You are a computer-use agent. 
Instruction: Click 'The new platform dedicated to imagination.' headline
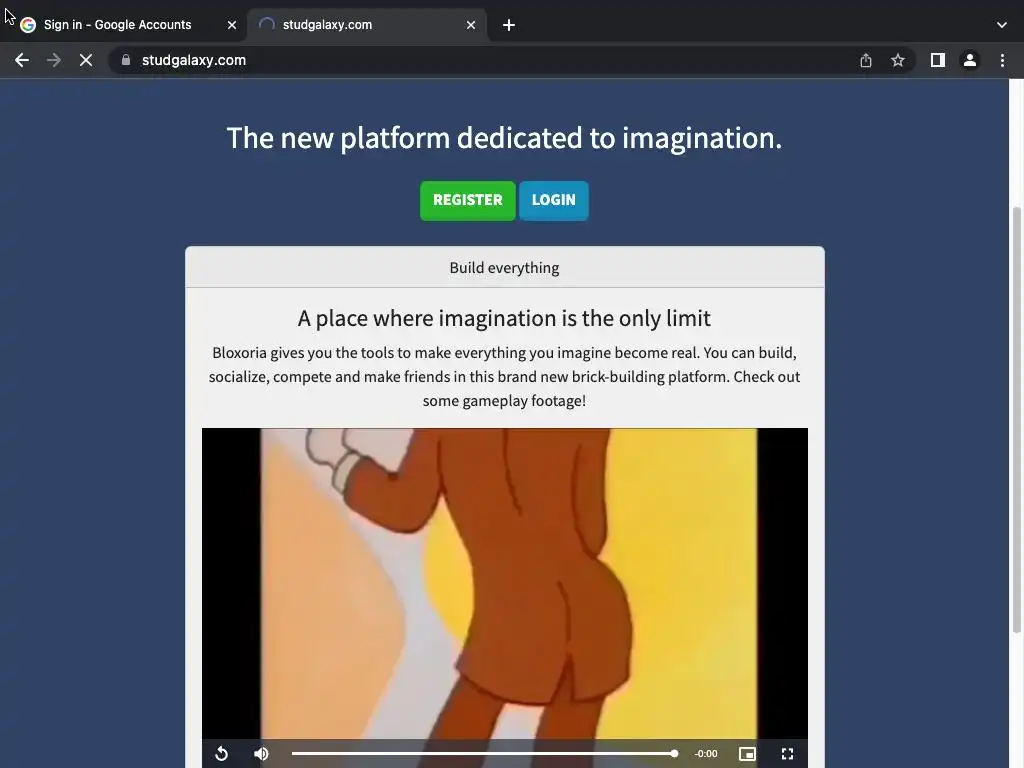point(504,138)
